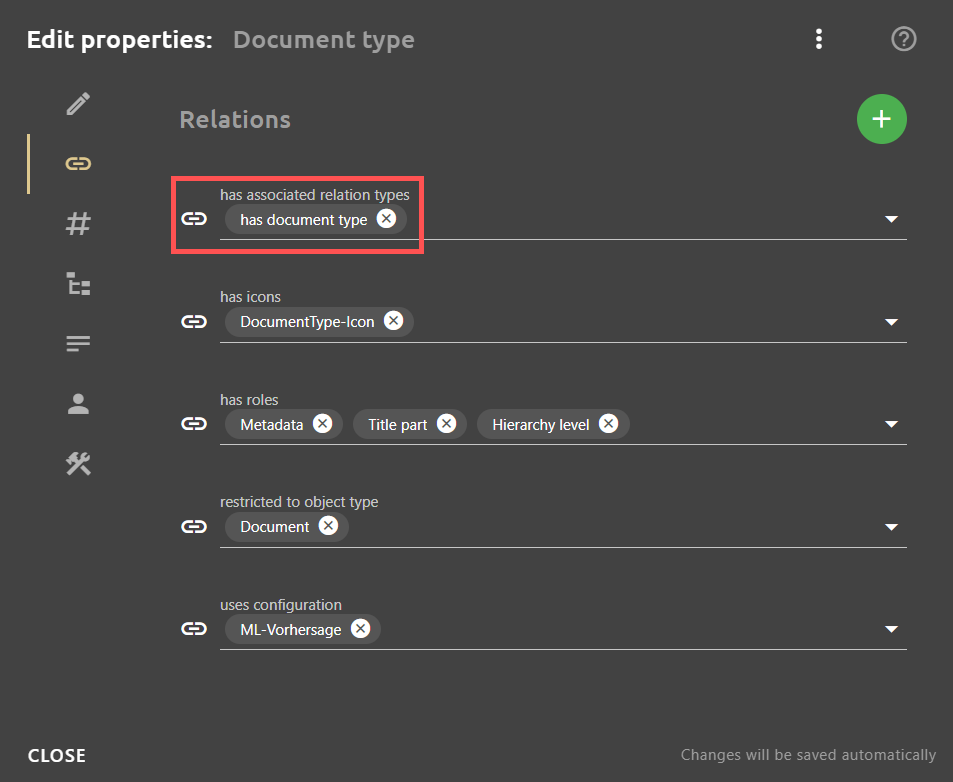The height and width of the screenshot is (782, 953).
Task: Expand the has roles dropdown
Action: 891,424
